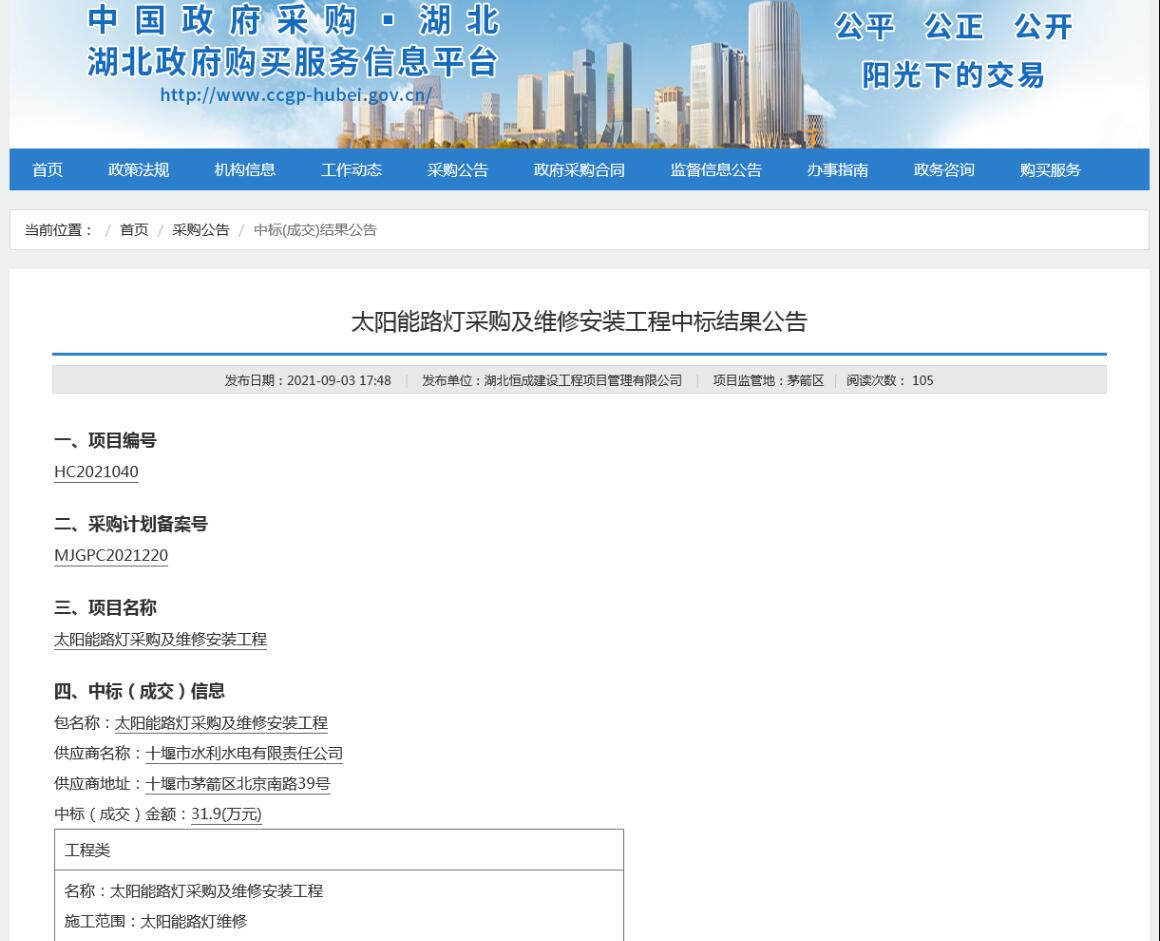
Task: Open 监督信息公告 from the navigation bar
Action: 715,170
